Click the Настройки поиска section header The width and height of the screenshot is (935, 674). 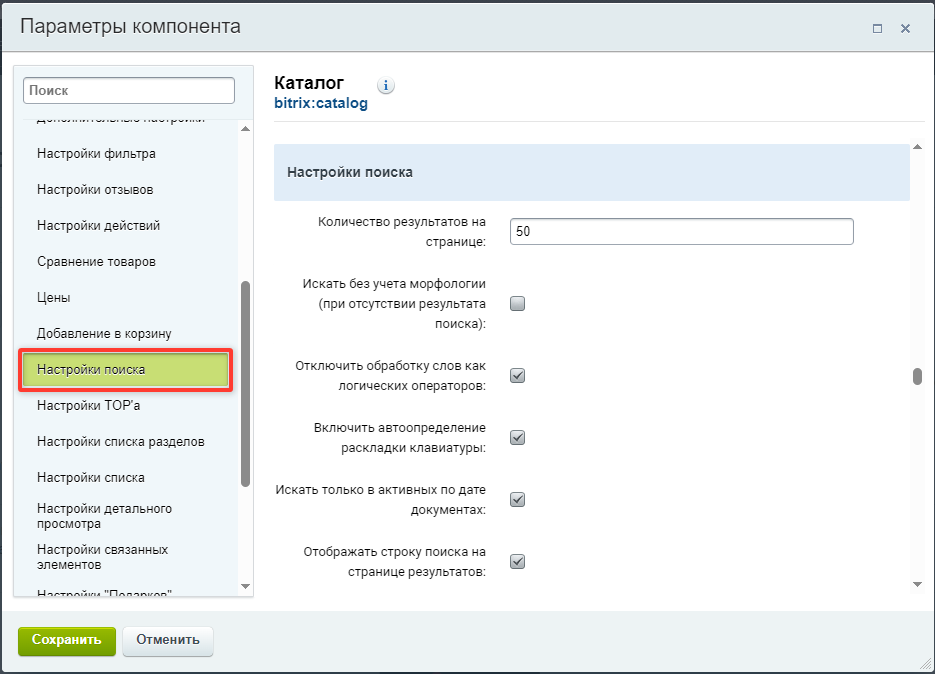pos(592,172)
